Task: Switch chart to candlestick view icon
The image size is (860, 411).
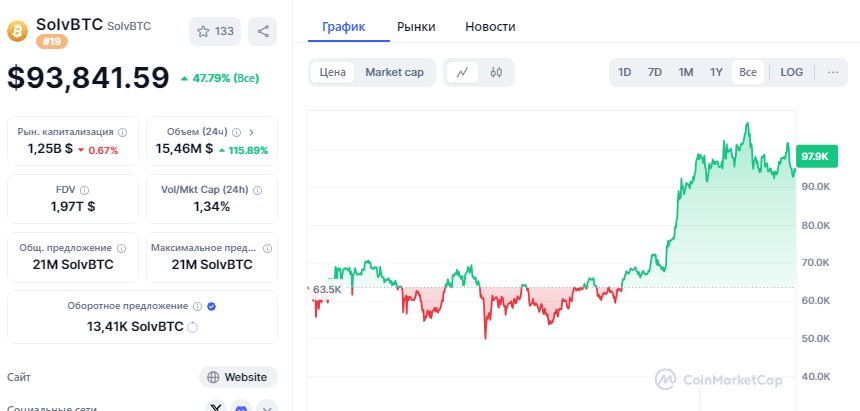Action: 495,72
